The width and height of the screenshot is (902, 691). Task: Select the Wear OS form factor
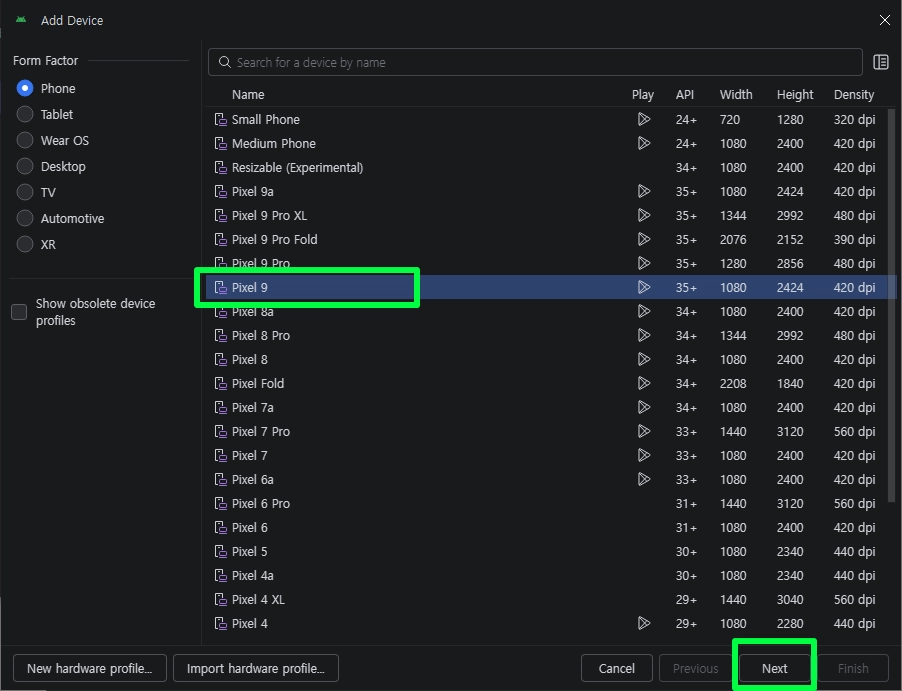25,140
